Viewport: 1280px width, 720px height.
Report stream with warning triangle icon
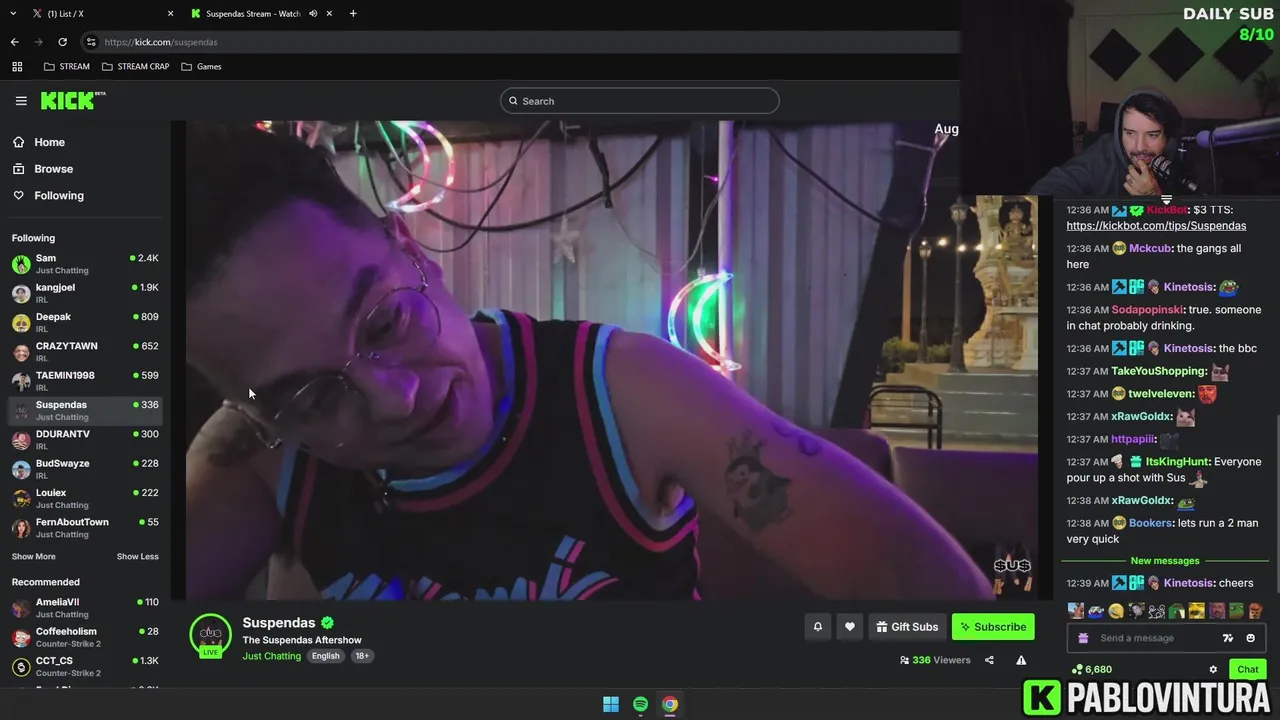click(x=1021, y=660)
